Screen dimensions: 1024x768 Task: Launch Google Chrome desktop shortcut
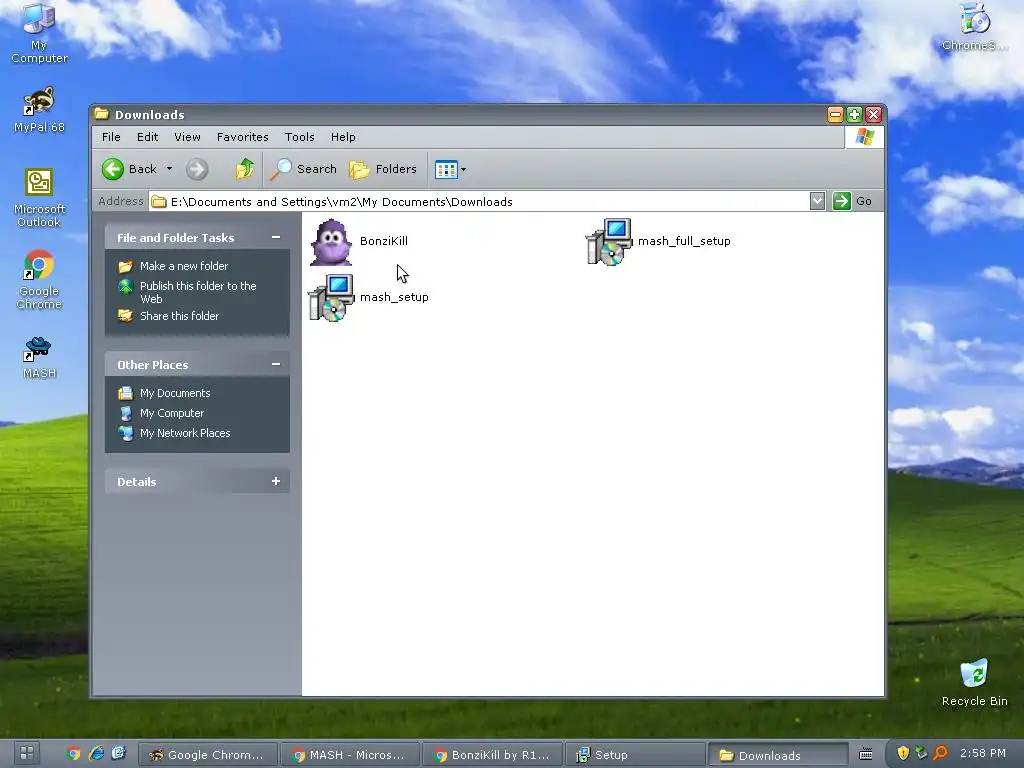pyautogui.click(x=39, y=280)
